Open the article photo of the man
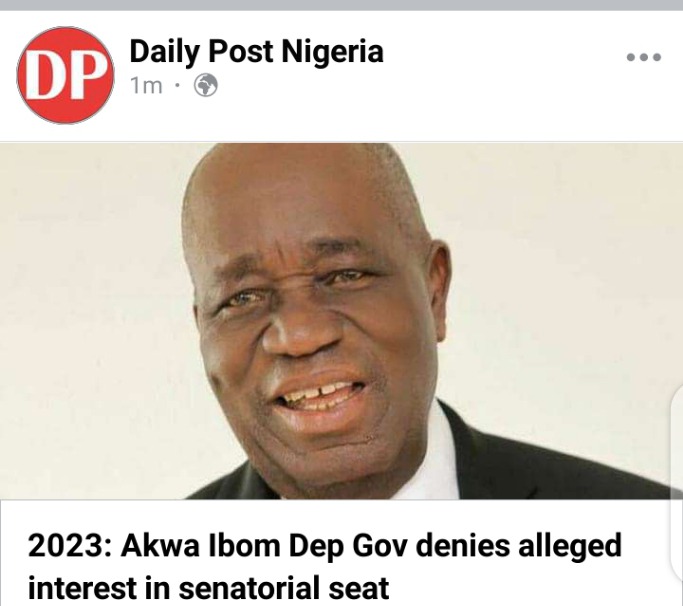The image size is (683, 606). (342, 321)
